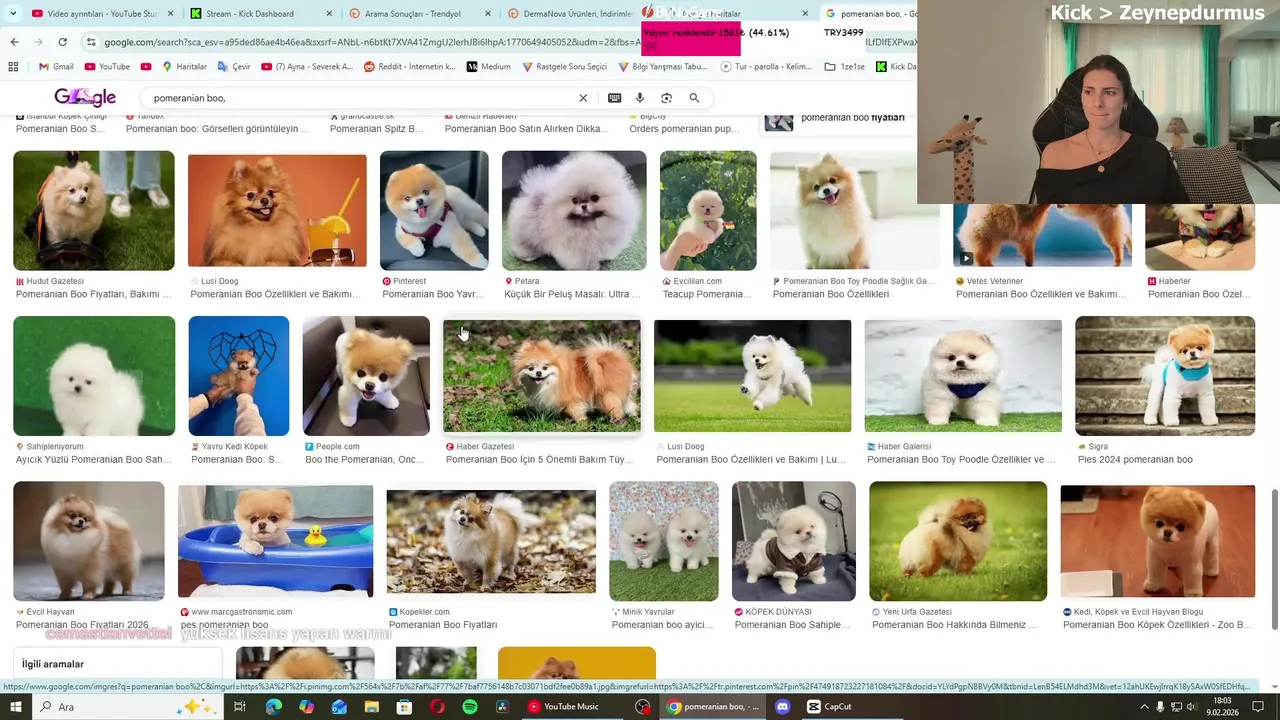Launch Microsoft Edge from the taskbar
Image resolution: width=1280 pixels, height=720 pixels.
pyautogui.click(x=274, y=706)
